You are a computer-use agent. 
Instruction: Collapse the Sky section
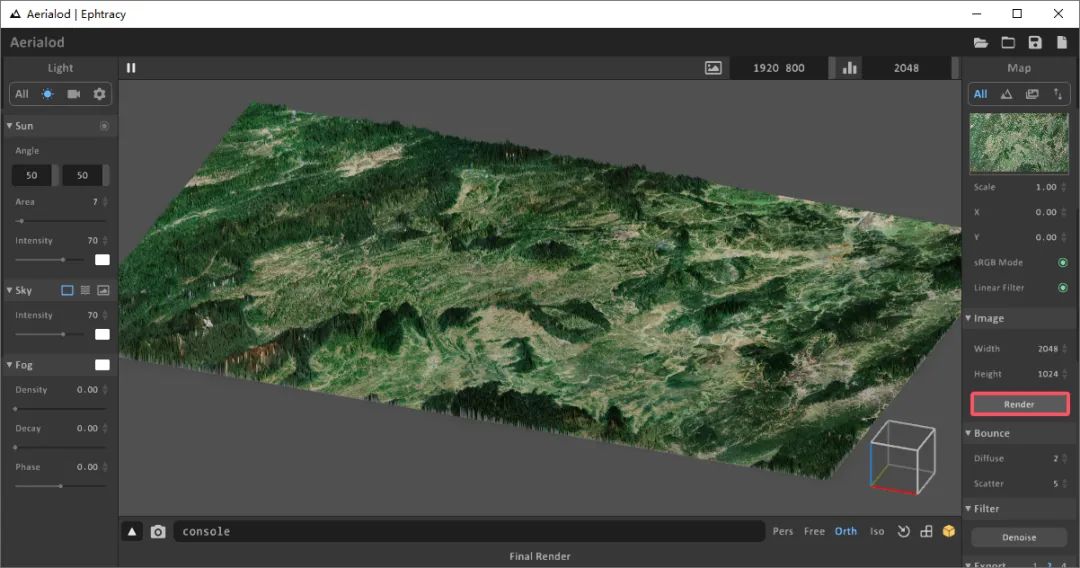click(x=10, y=290)
